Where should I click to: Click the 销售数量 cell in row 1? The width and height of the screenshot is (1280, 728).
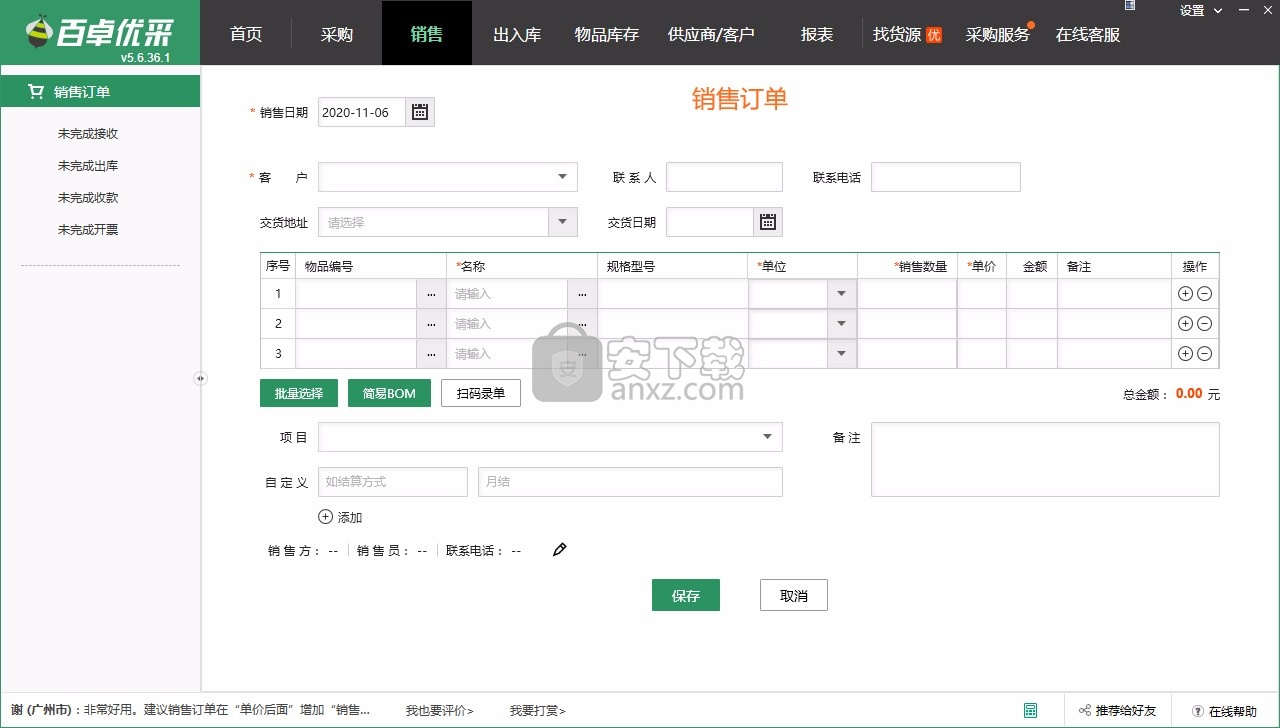[x=907, y=294]
